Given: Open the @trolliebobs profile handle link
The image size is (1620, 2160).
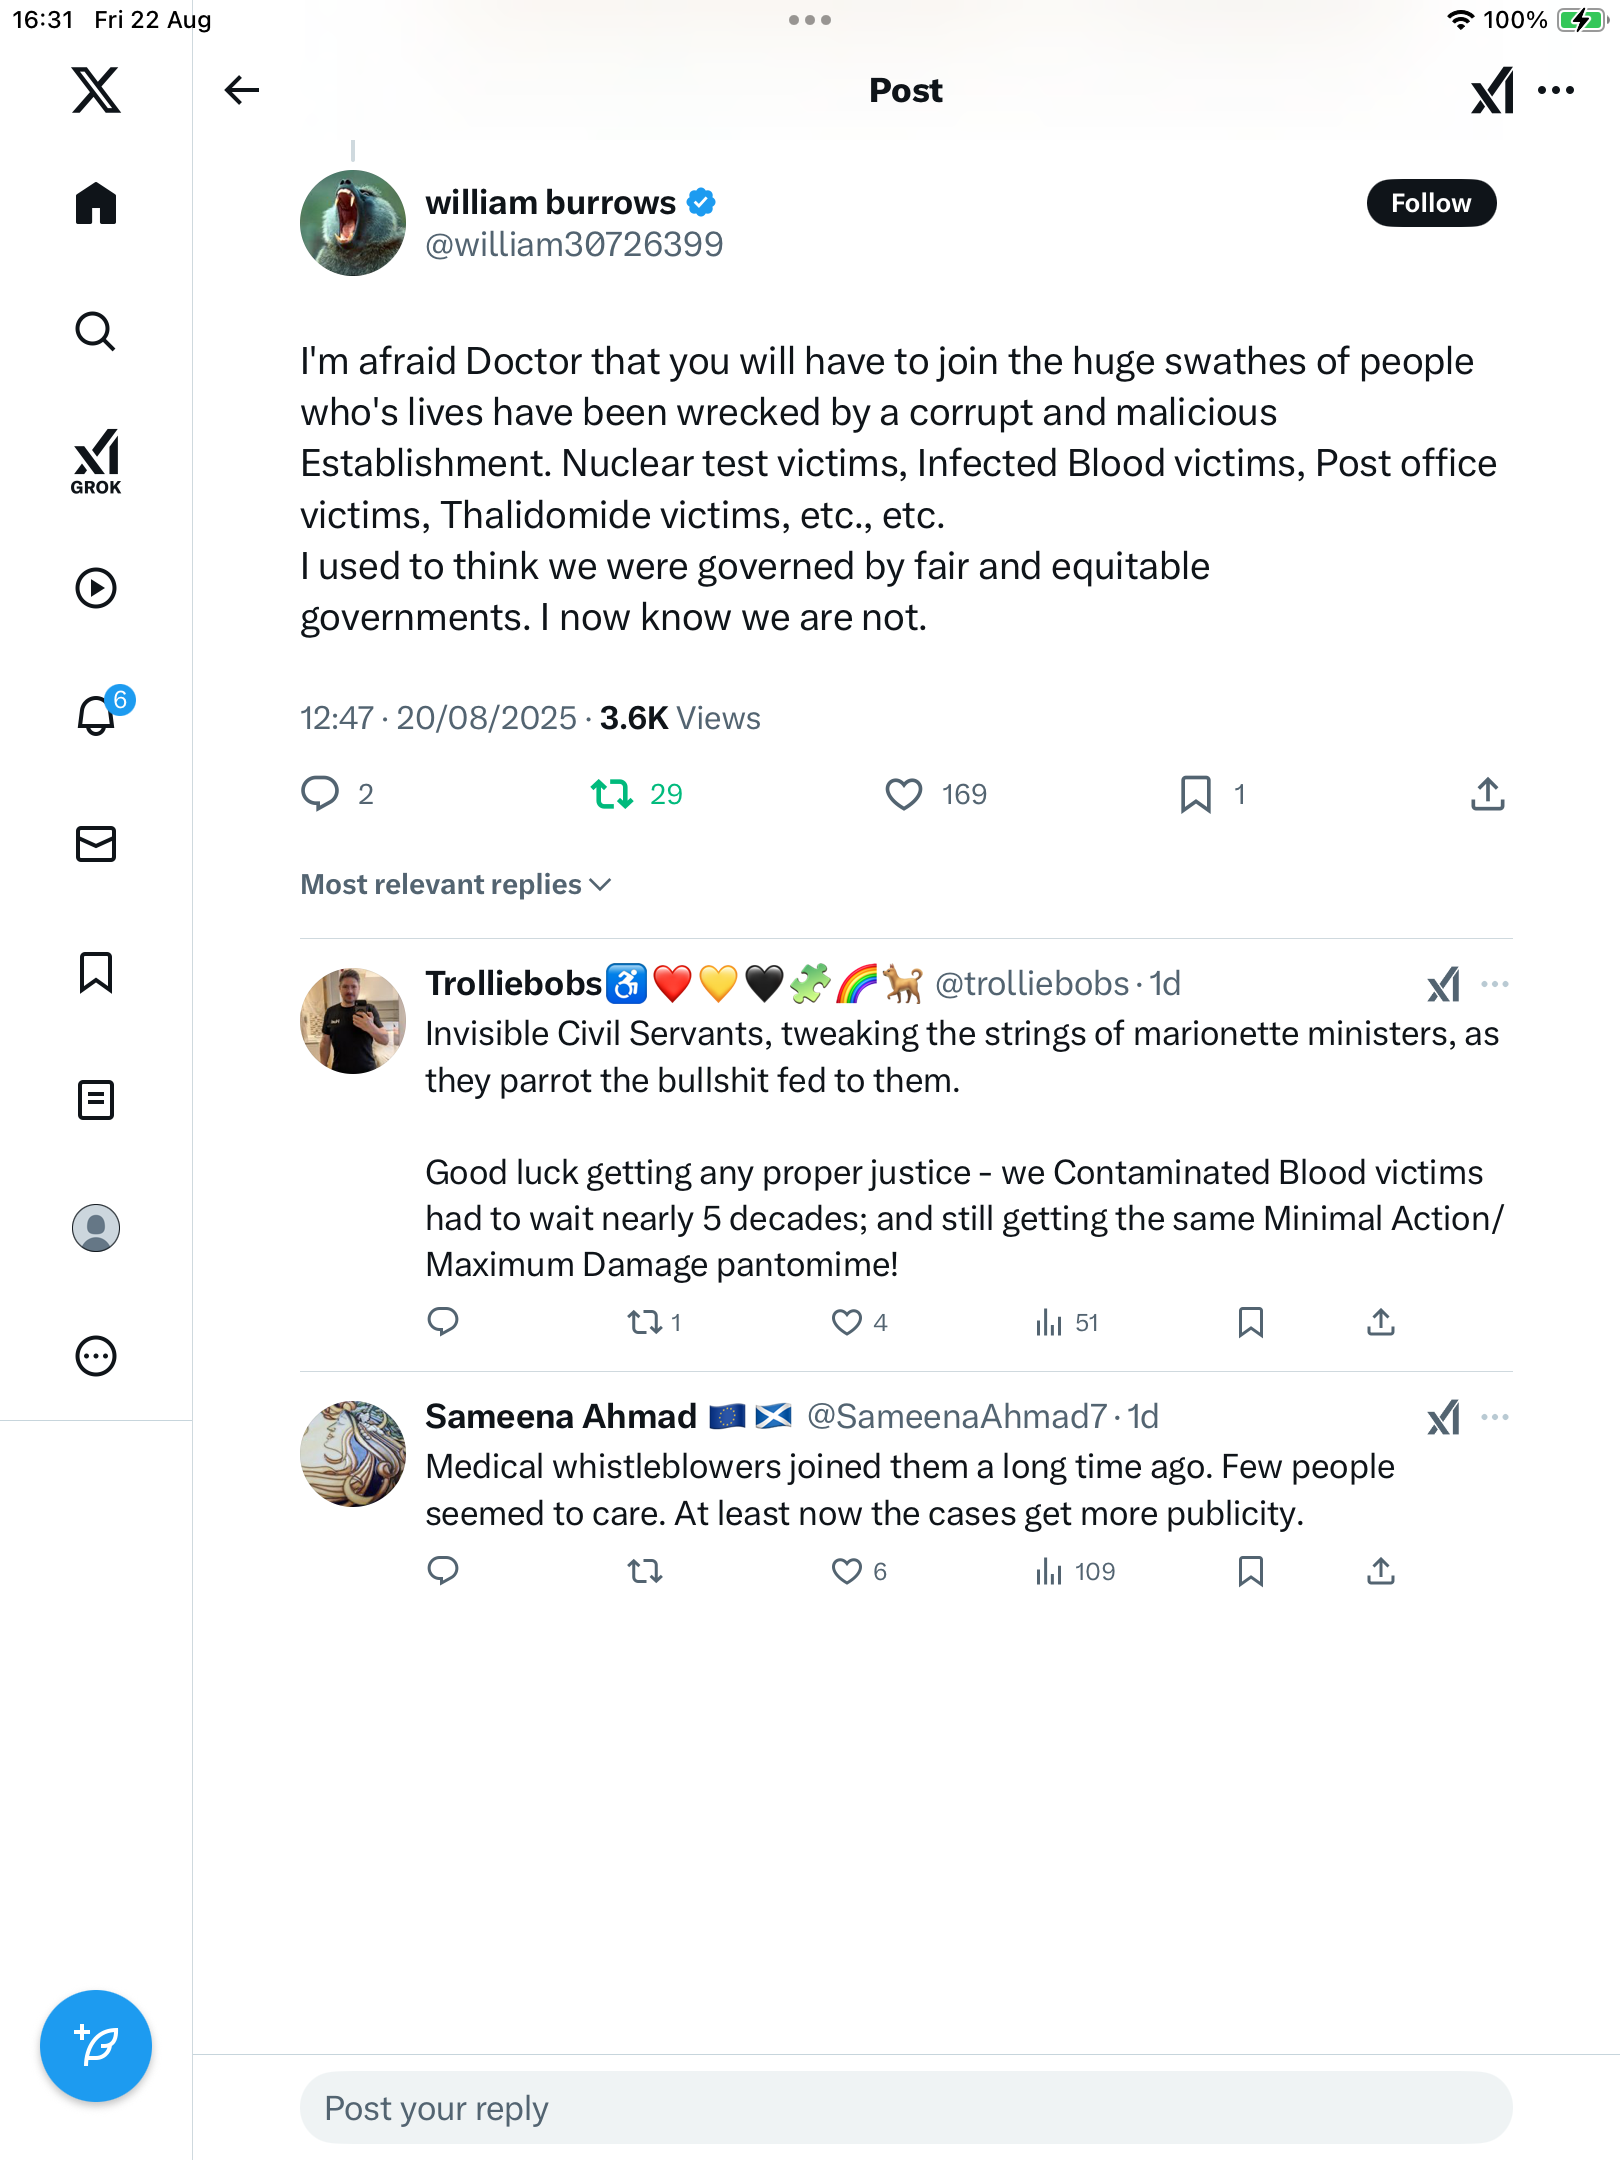Looking at the screenshot, I should click(1031, 984).
